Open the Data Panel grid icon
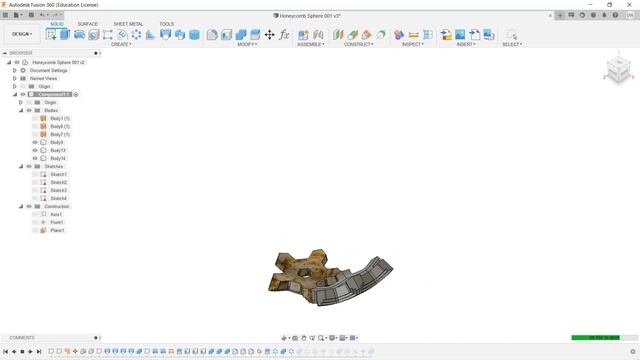The width and height of the screenshot is (640, 360). (5, 15)
